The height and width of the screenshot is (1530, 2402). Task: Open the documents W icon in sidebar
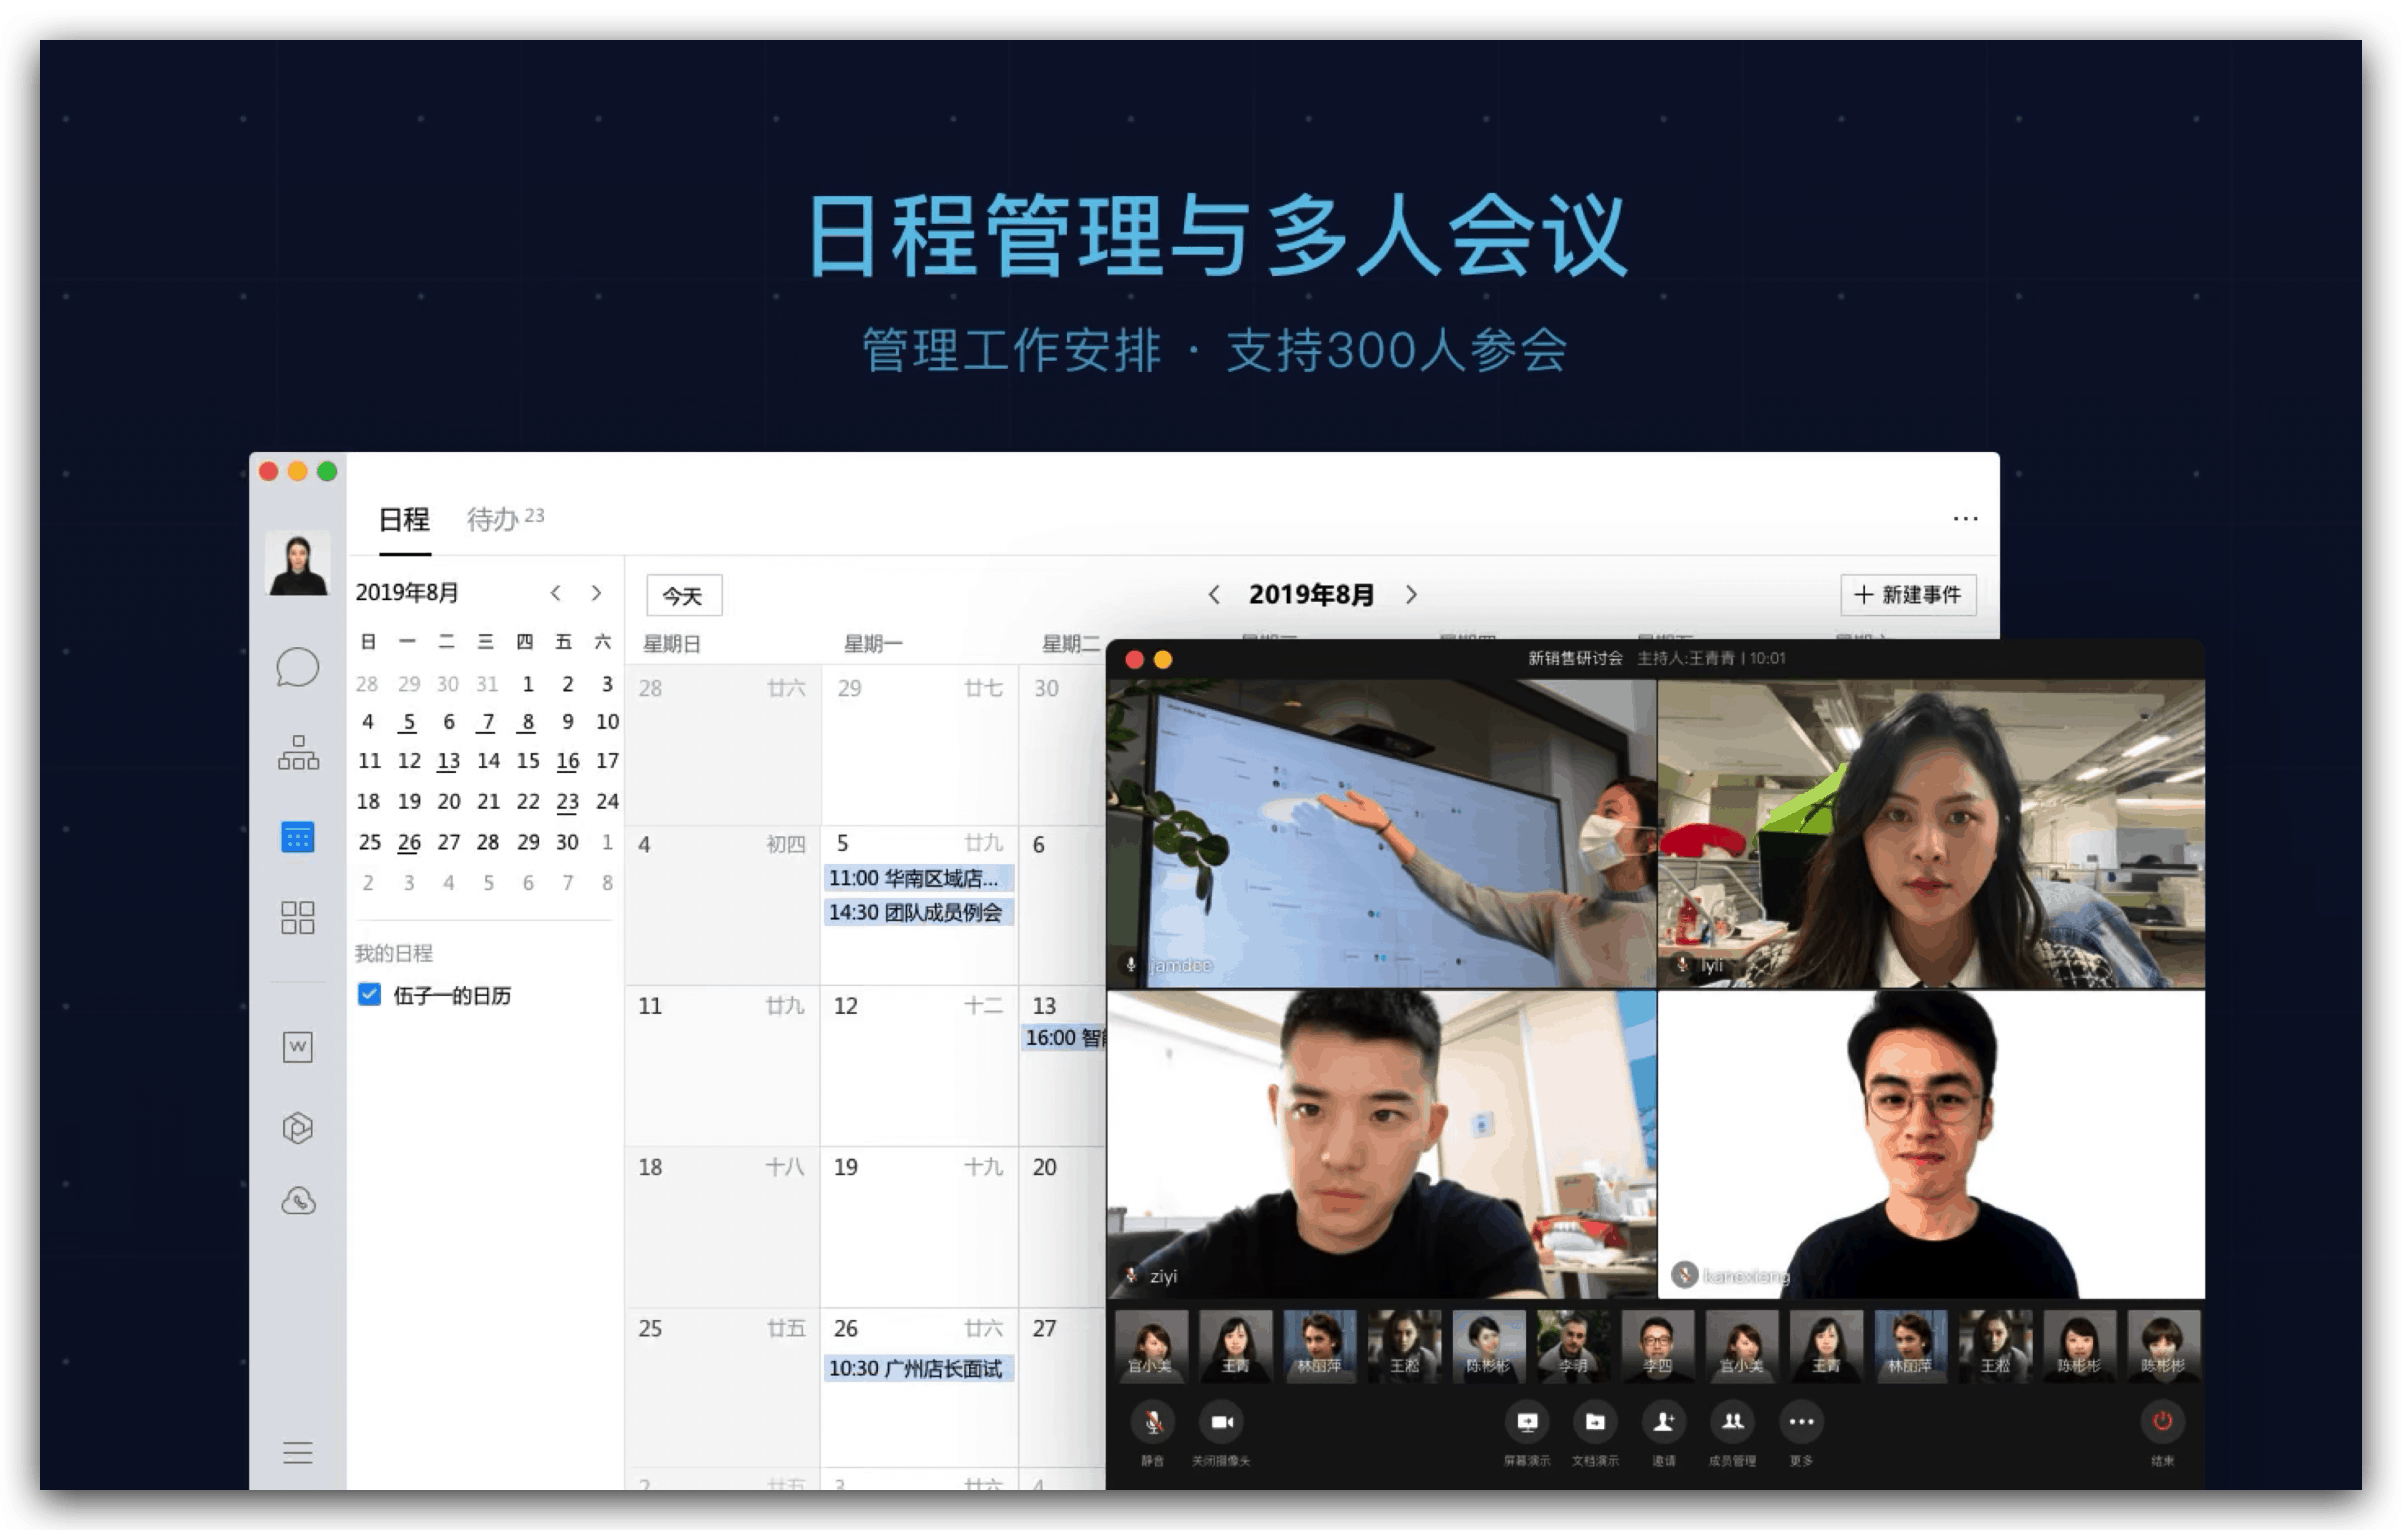pos(298,1047)
